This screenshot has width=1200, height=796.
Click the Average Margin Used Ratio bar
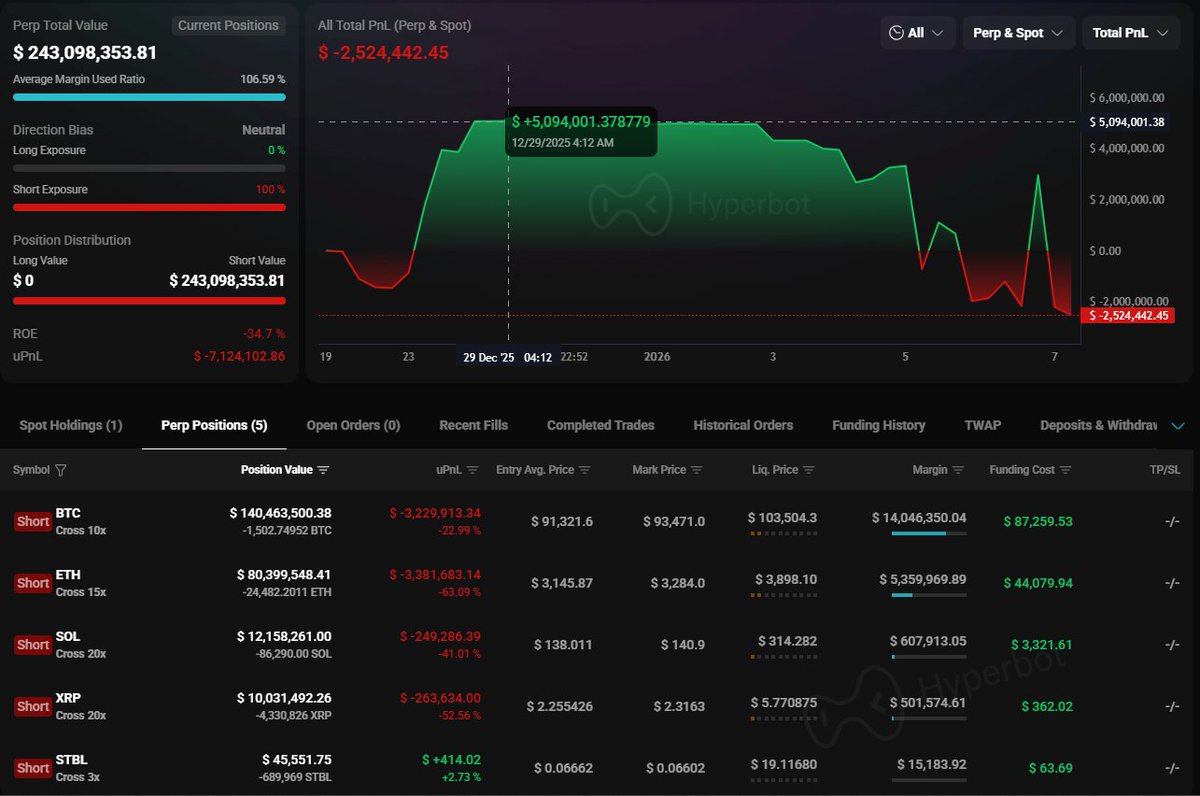coord(149,97)
